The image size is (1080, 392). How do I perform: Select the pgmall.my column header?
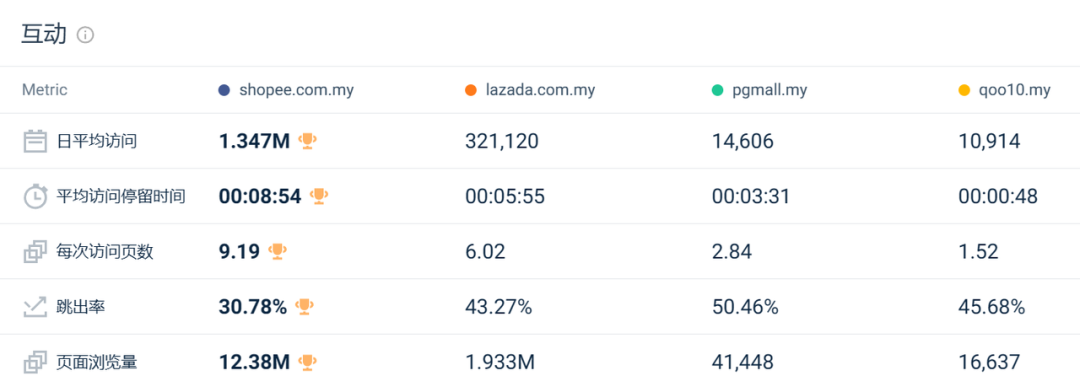759,90
